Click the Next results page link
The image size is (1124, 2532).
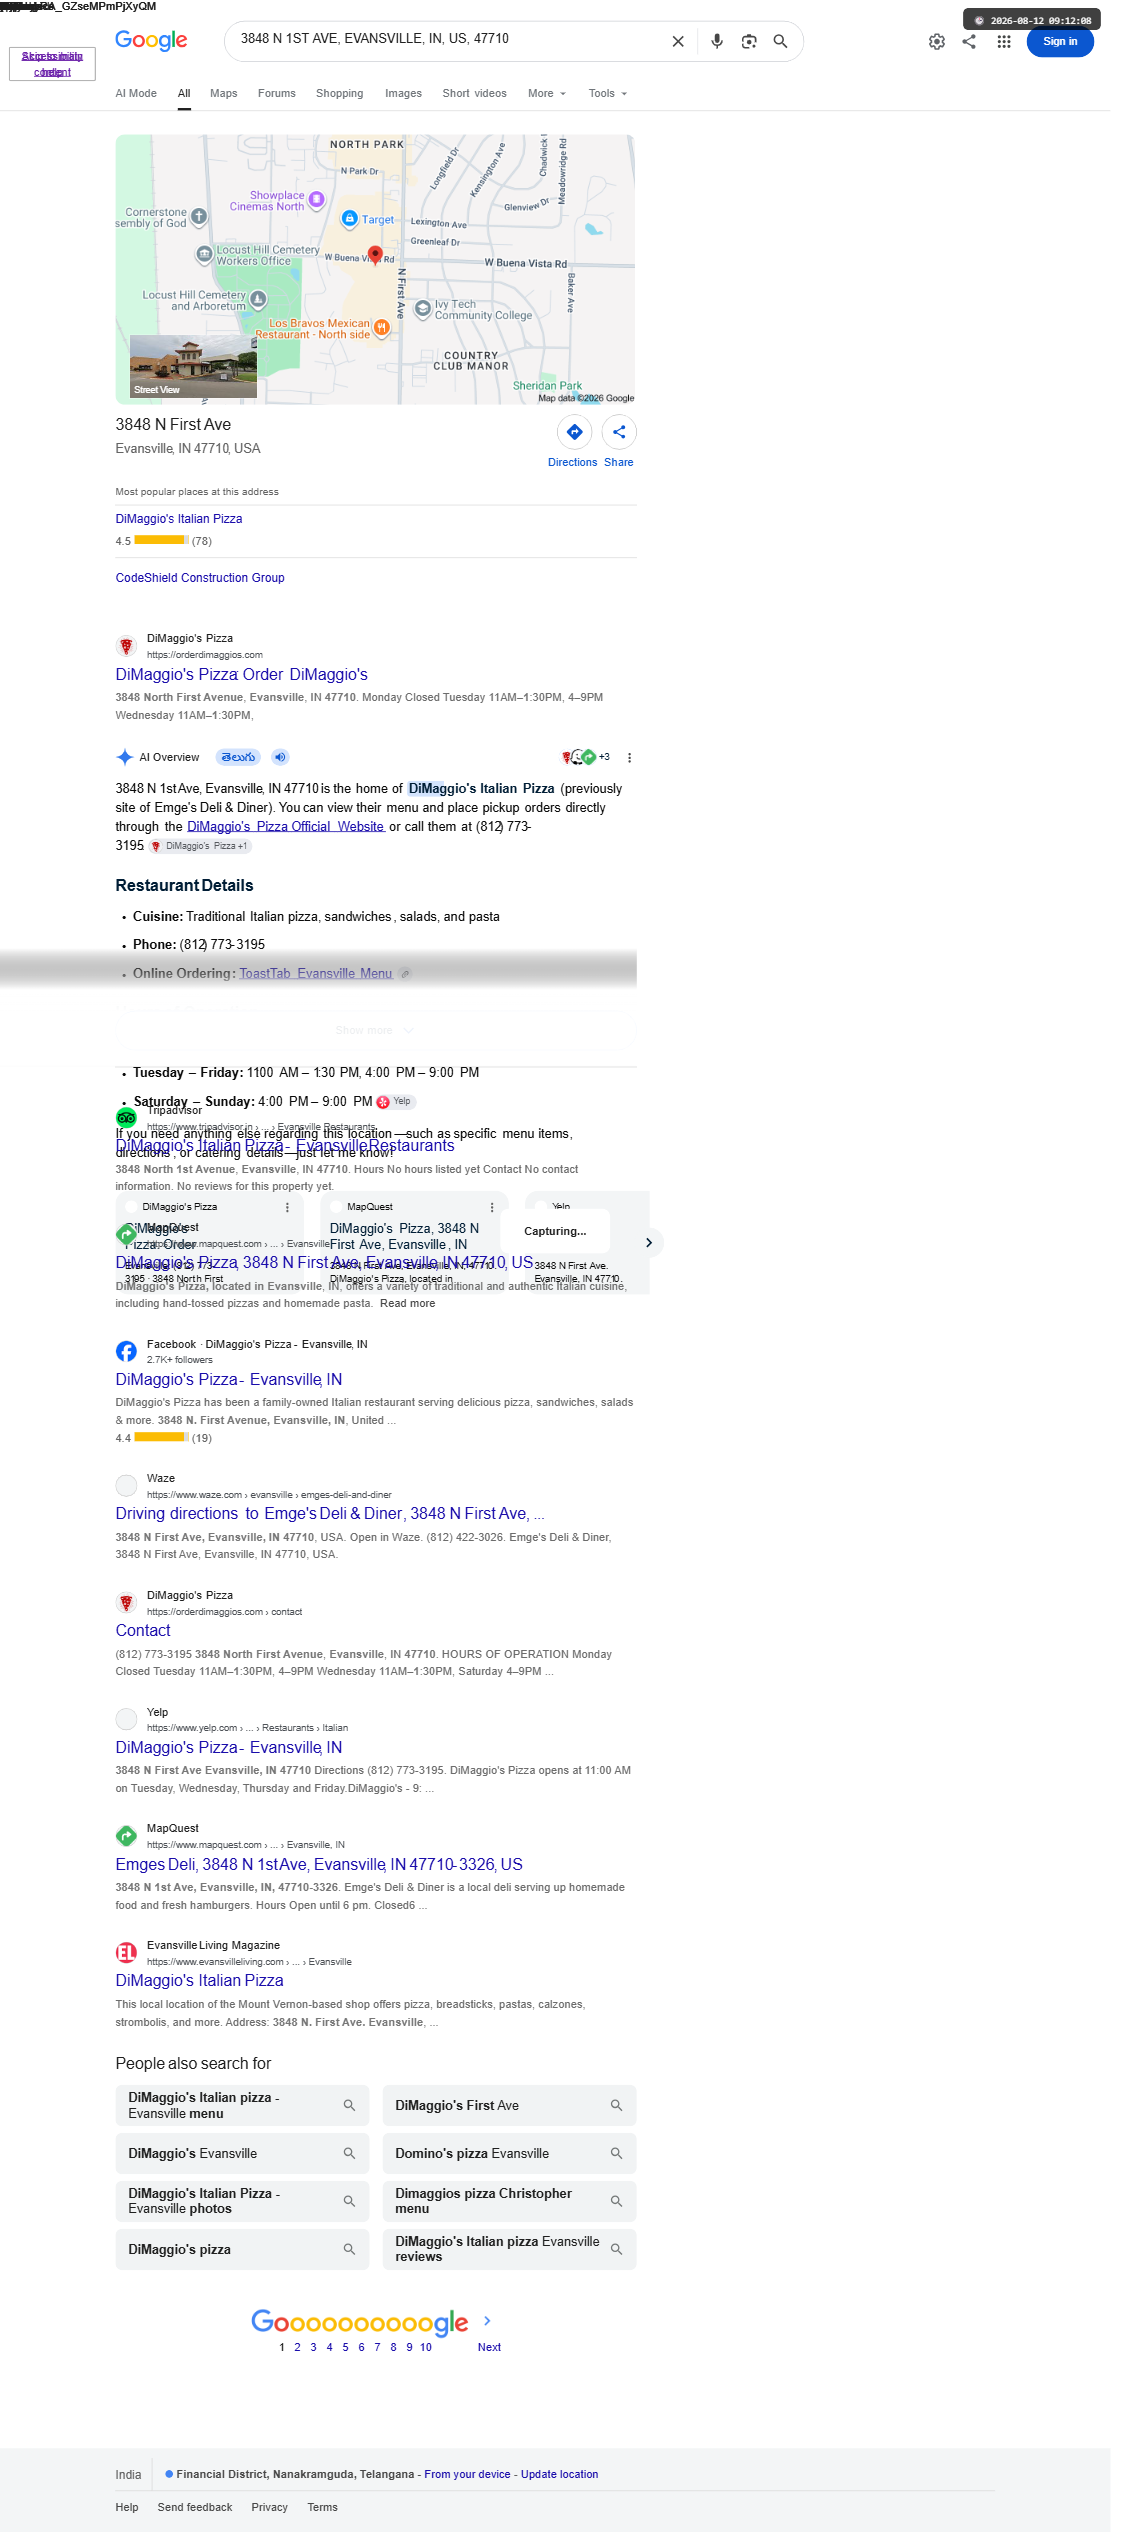coord(489,2347)
